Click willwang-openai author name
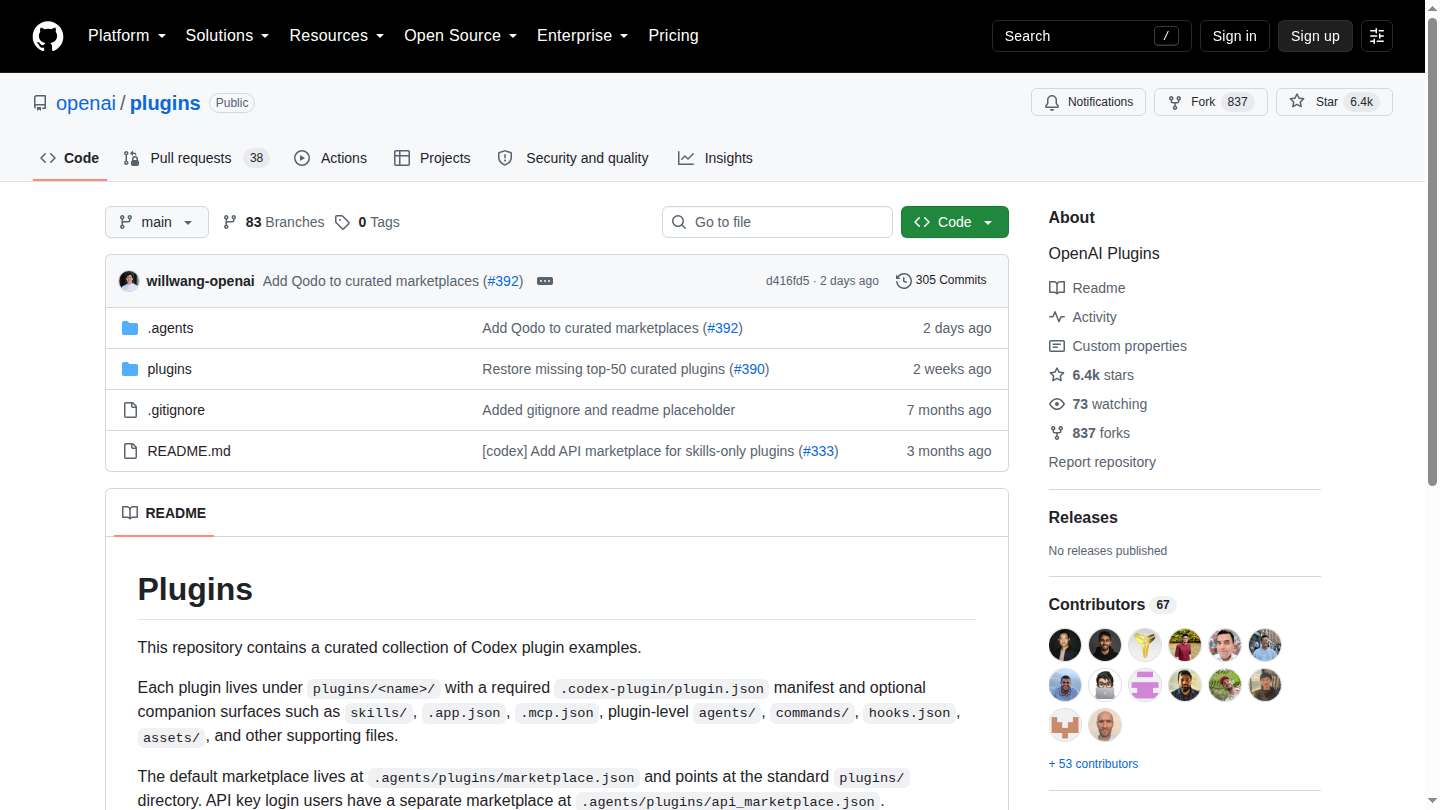The image size is (1440, 810). point(200,281)
